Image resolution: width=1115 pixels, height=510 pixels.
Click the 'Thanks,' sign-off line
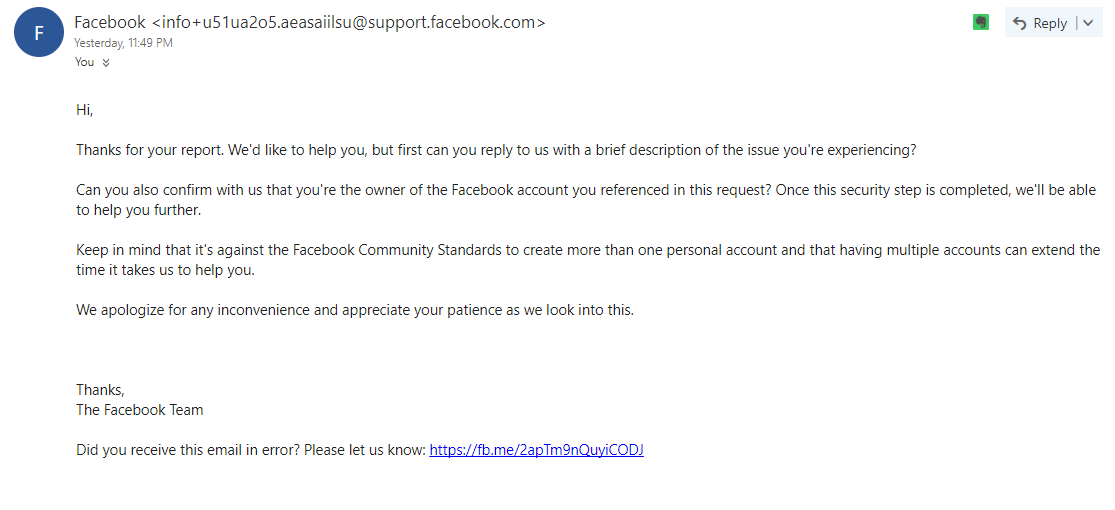[100, 390]
